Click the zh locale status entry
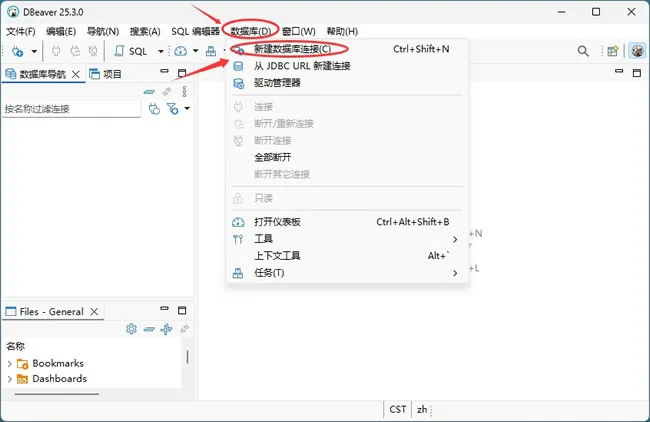 coord(422,410)
